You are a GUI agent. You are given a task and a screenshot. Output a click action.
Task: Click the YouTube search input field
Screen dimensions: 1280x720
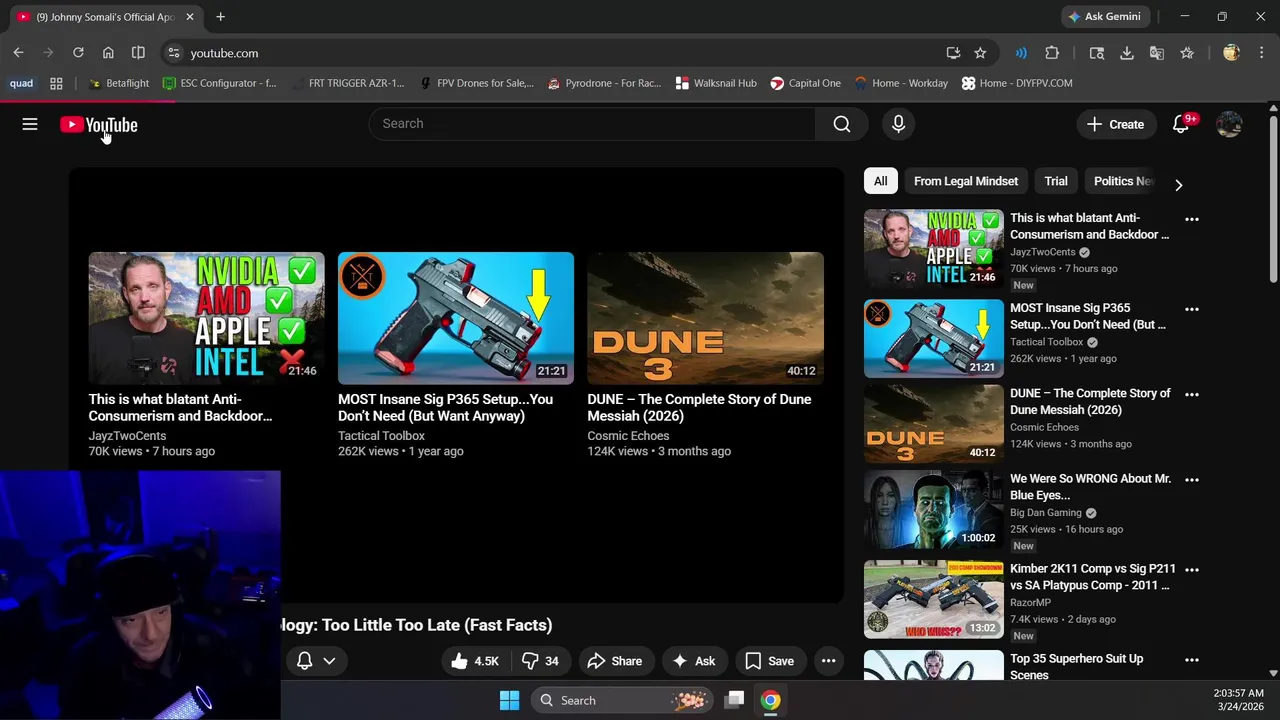(x=593, y=124)
